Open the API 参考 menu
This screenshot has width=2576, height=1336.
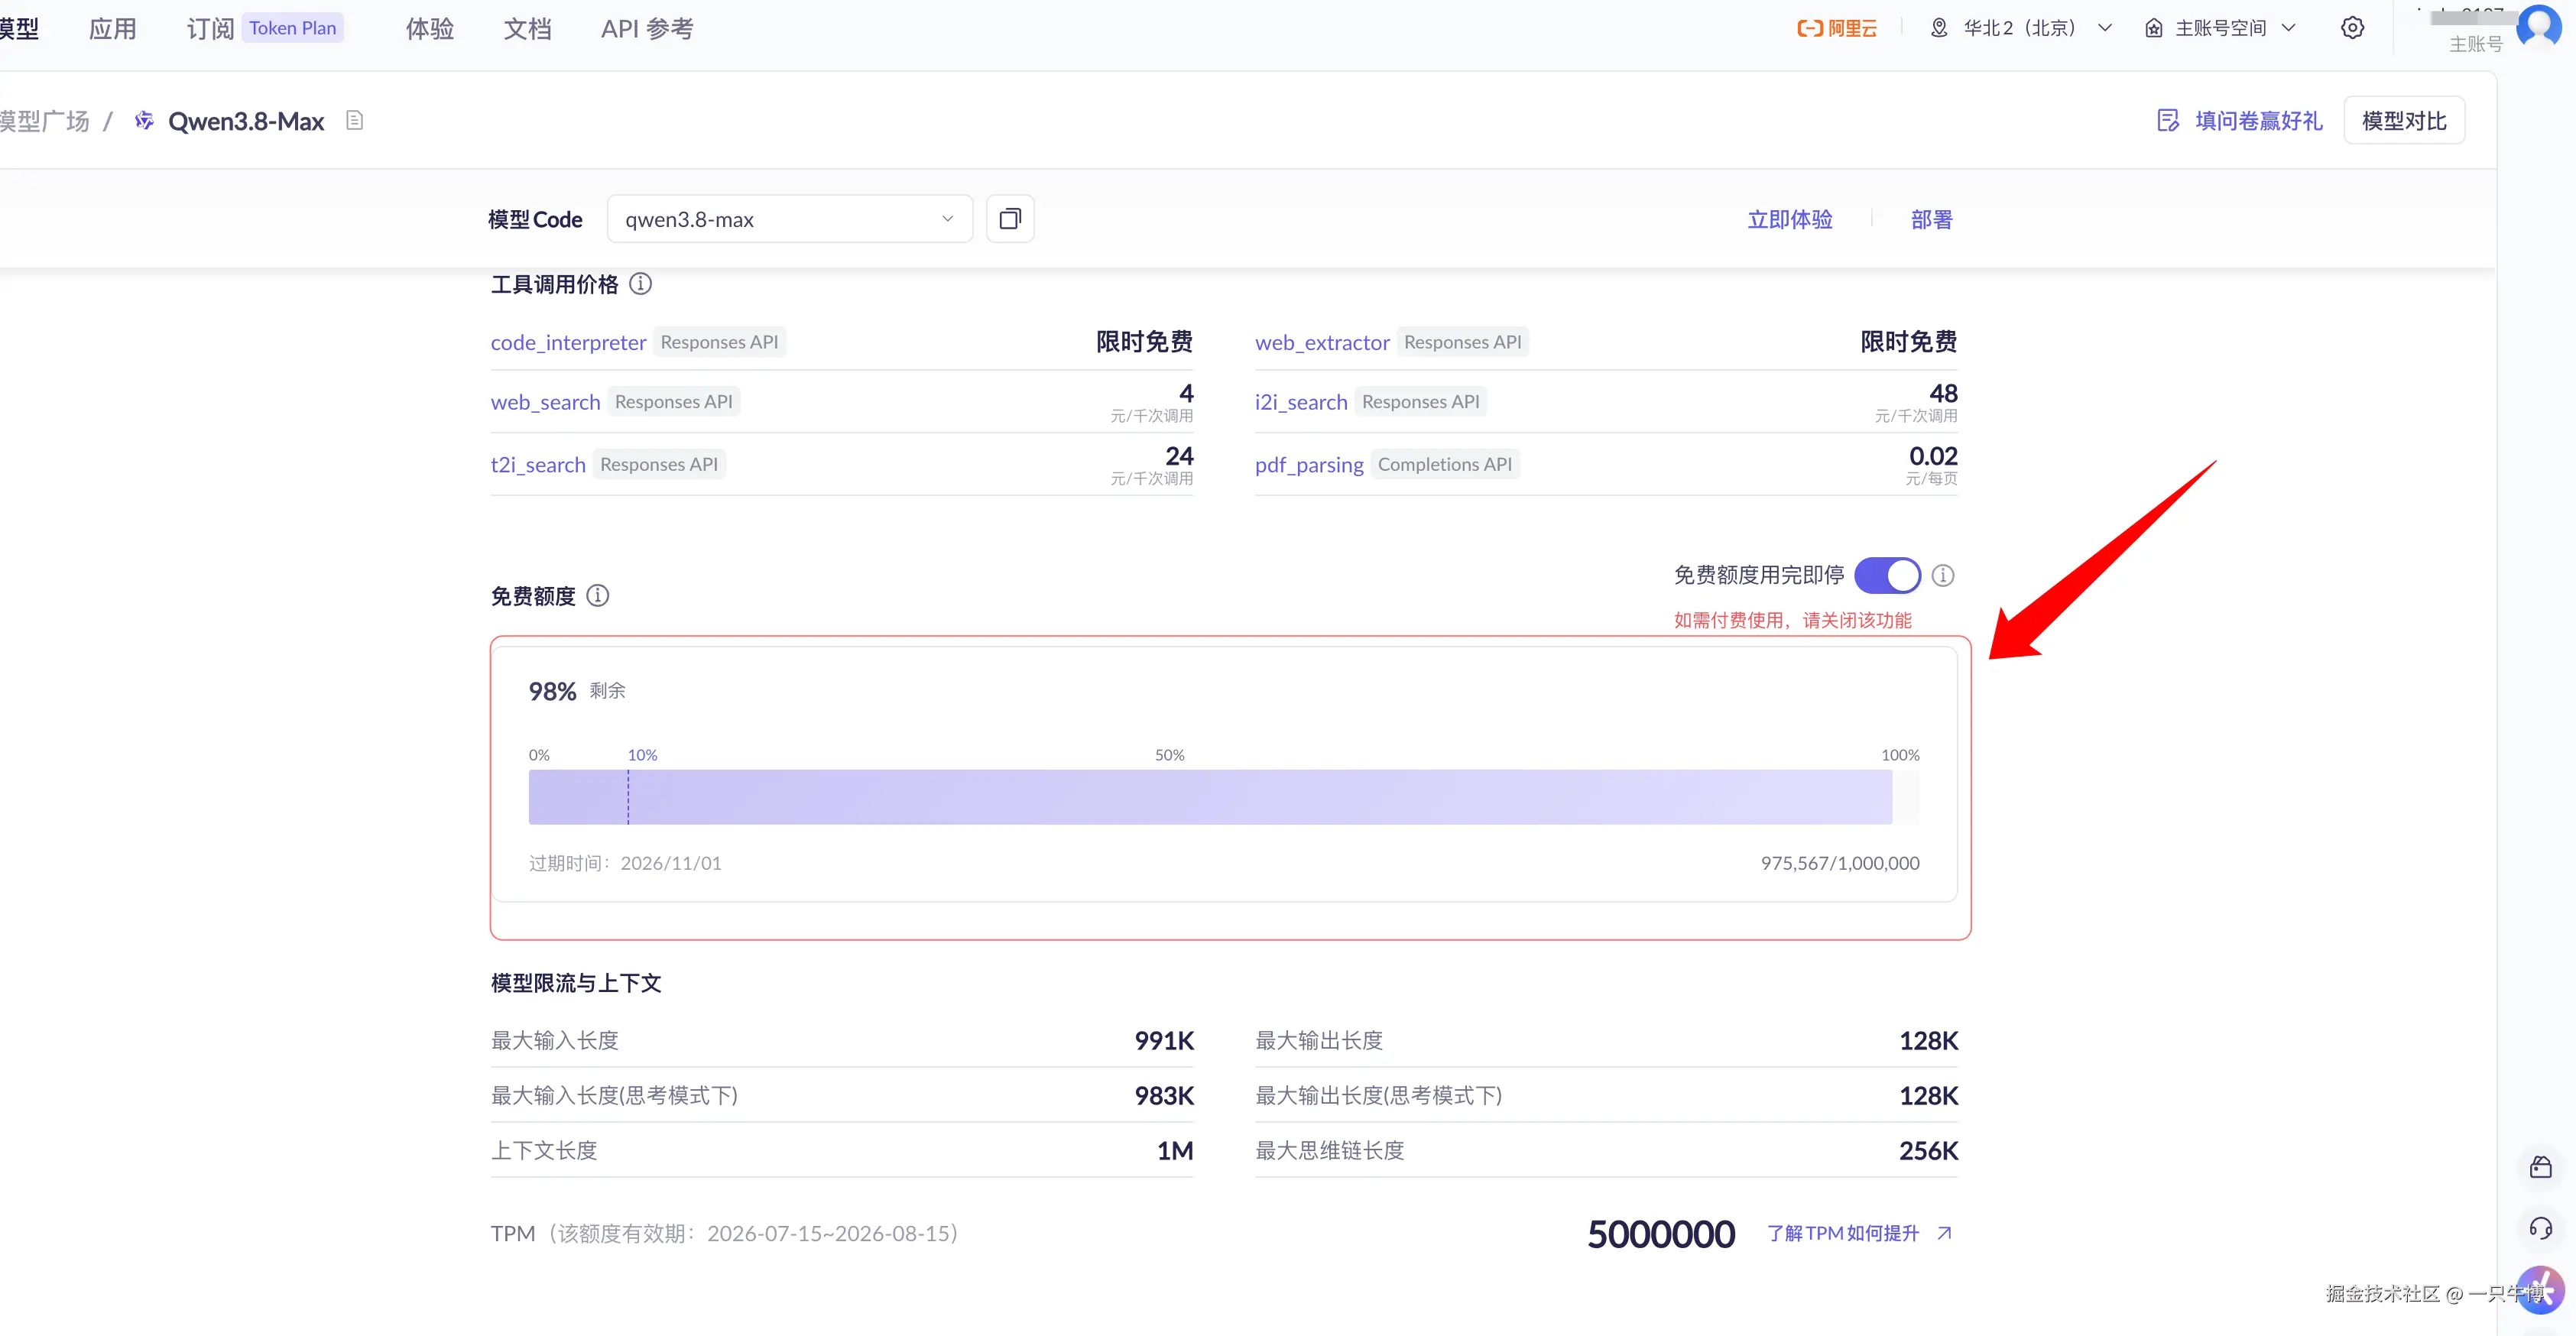[647, 28]
